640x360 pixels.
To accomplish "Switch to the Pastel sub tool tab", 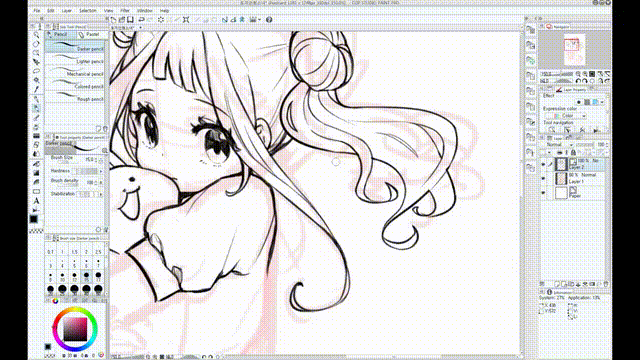I will 90,35.
